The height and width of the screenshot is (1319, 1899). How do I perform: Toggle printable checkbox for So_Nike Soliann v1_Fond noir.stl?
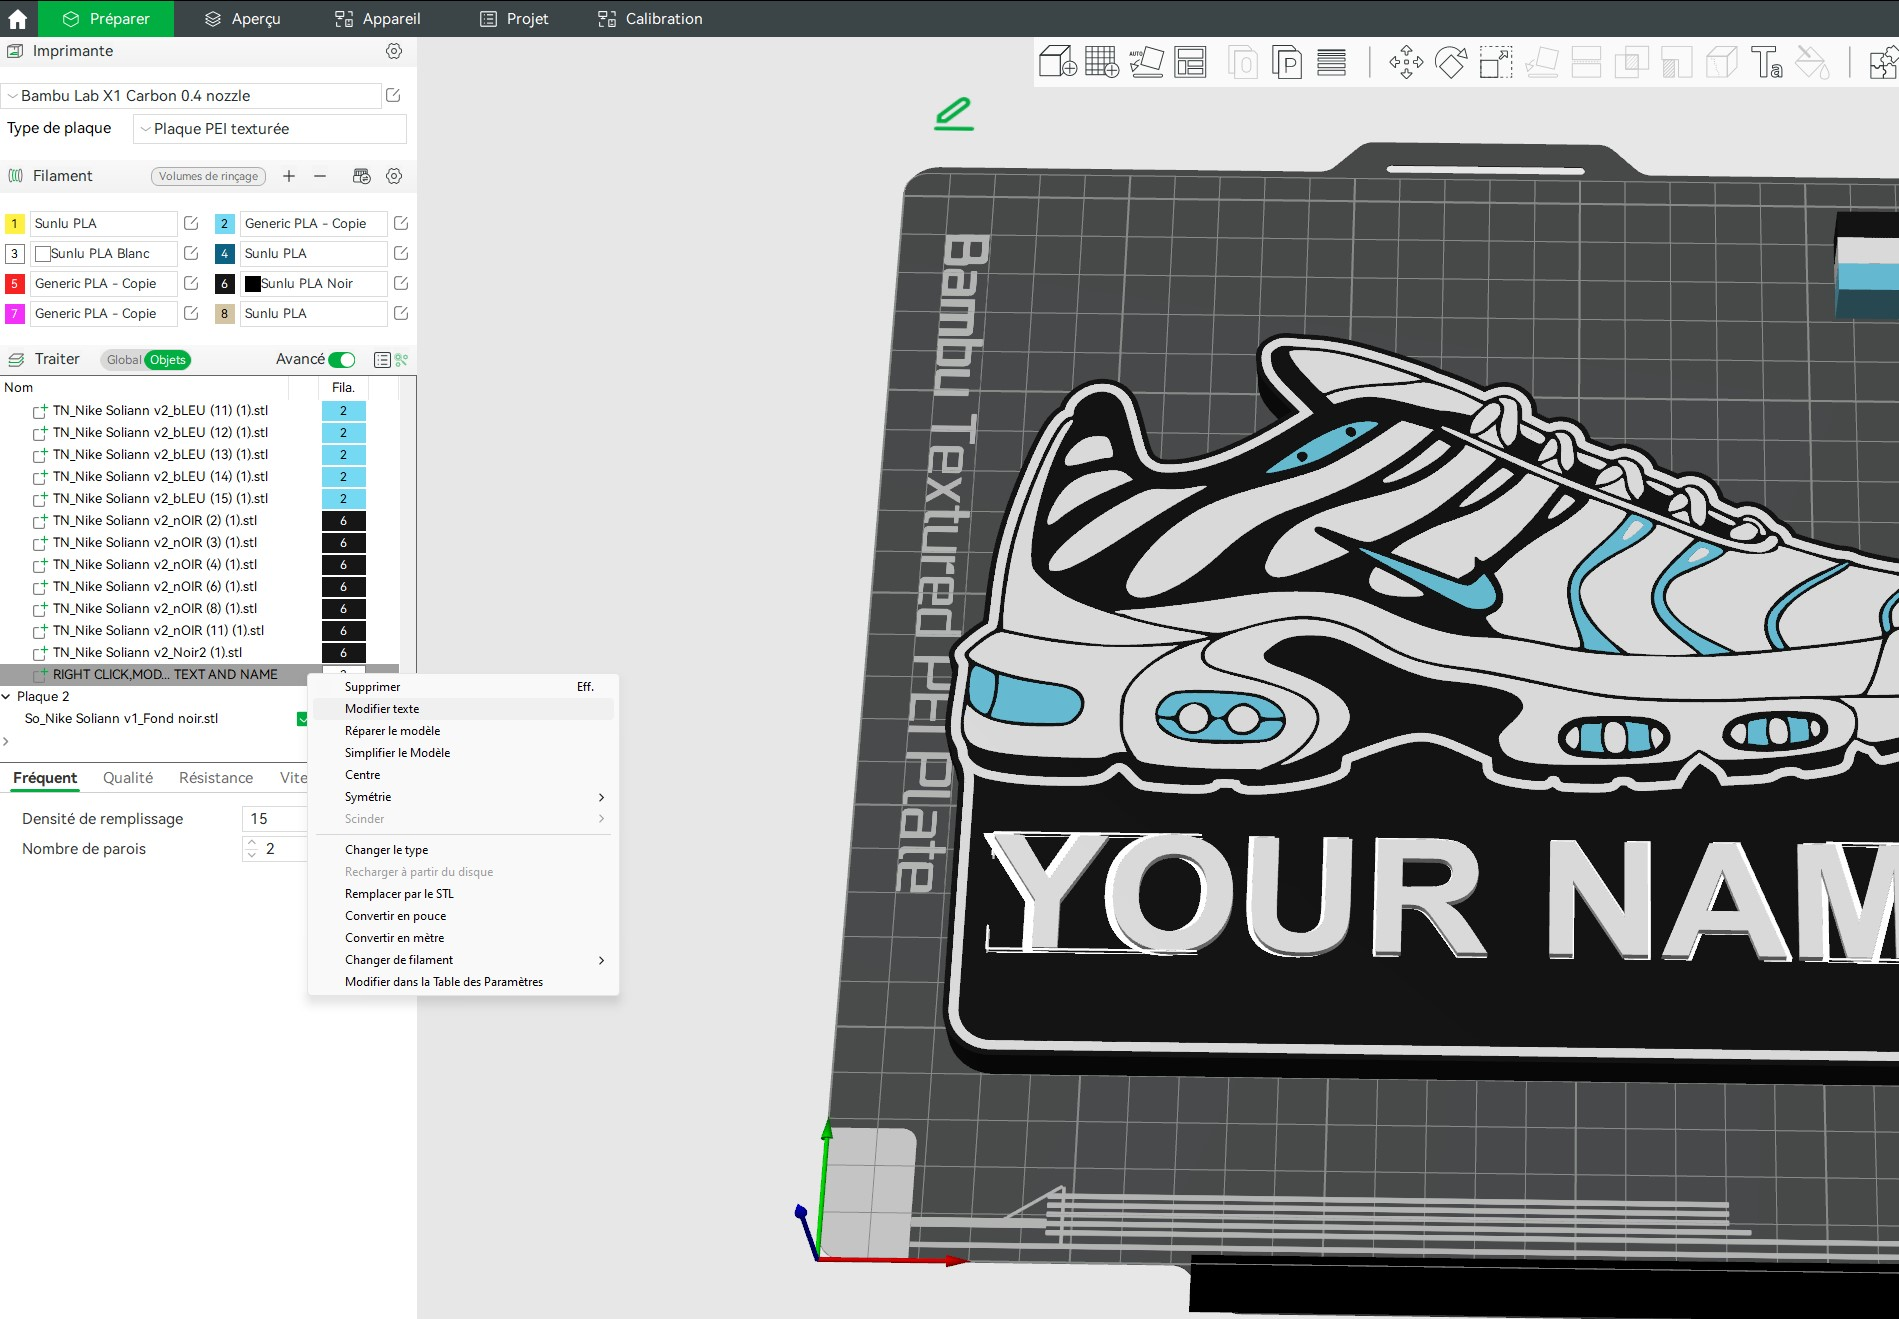click(302, 719)
